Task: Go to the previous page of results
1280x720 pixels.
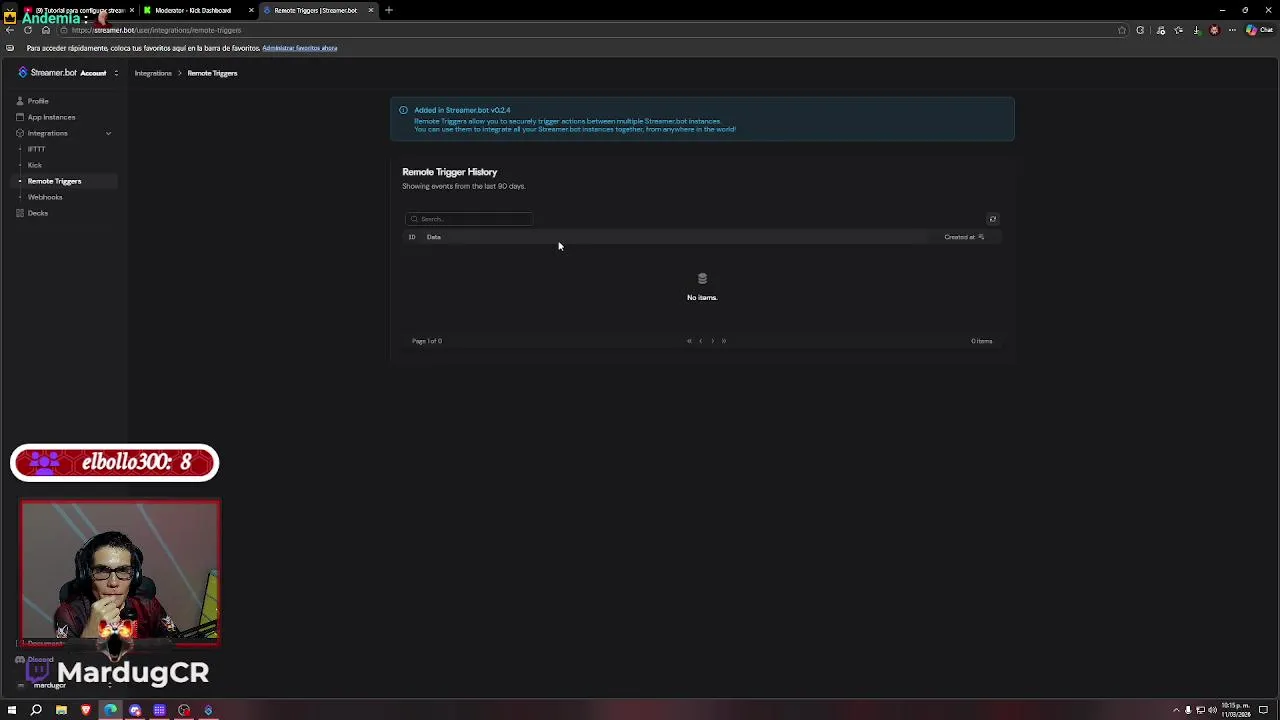Action: click(700, 341)
